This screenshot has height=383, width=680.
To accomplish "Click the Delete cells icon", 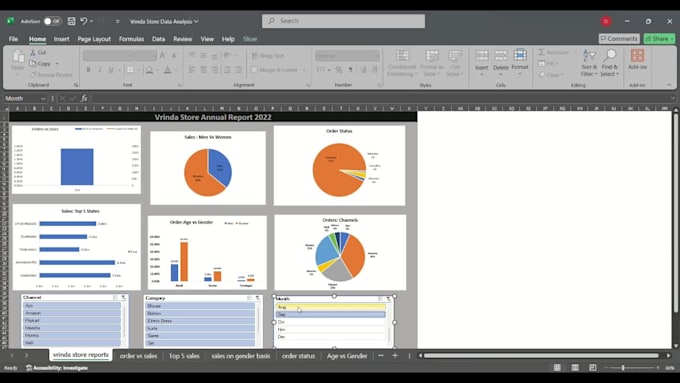I will click(500, 55).
